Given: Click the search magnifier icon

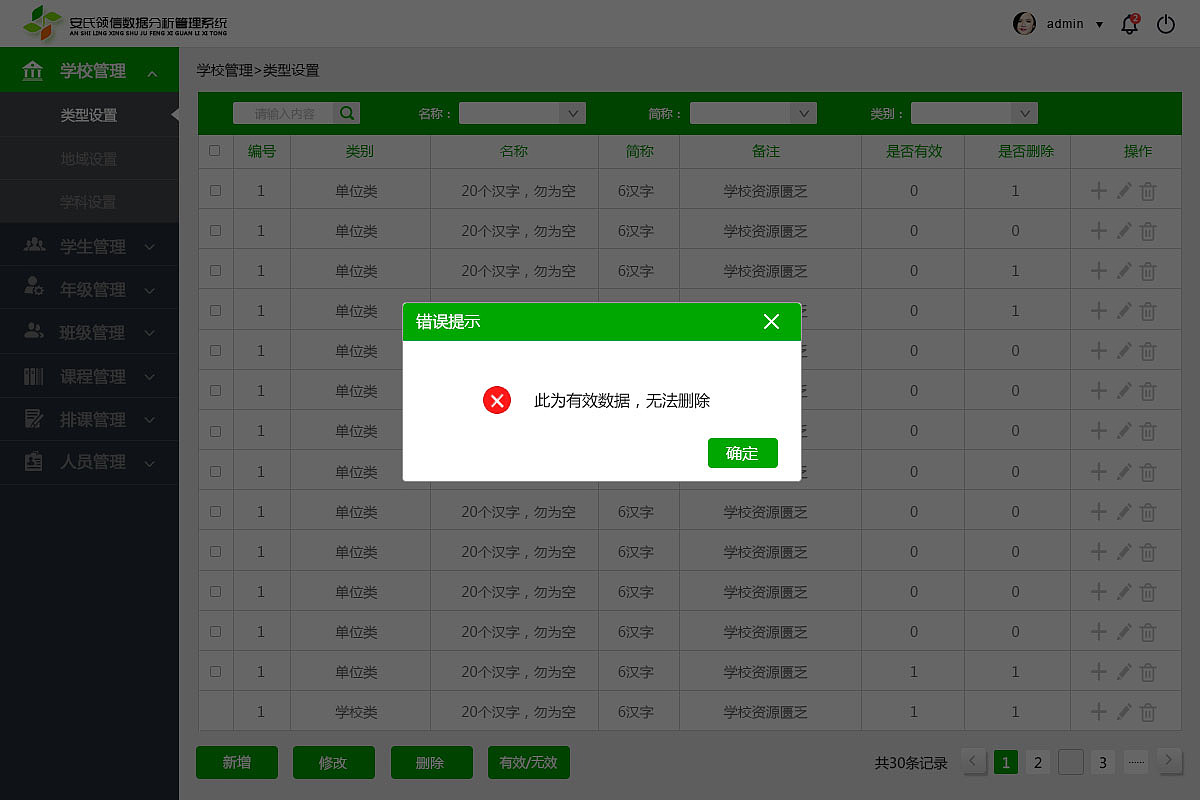Looking at the screenshot, I should pyautogui.click(x=346, y=113).
